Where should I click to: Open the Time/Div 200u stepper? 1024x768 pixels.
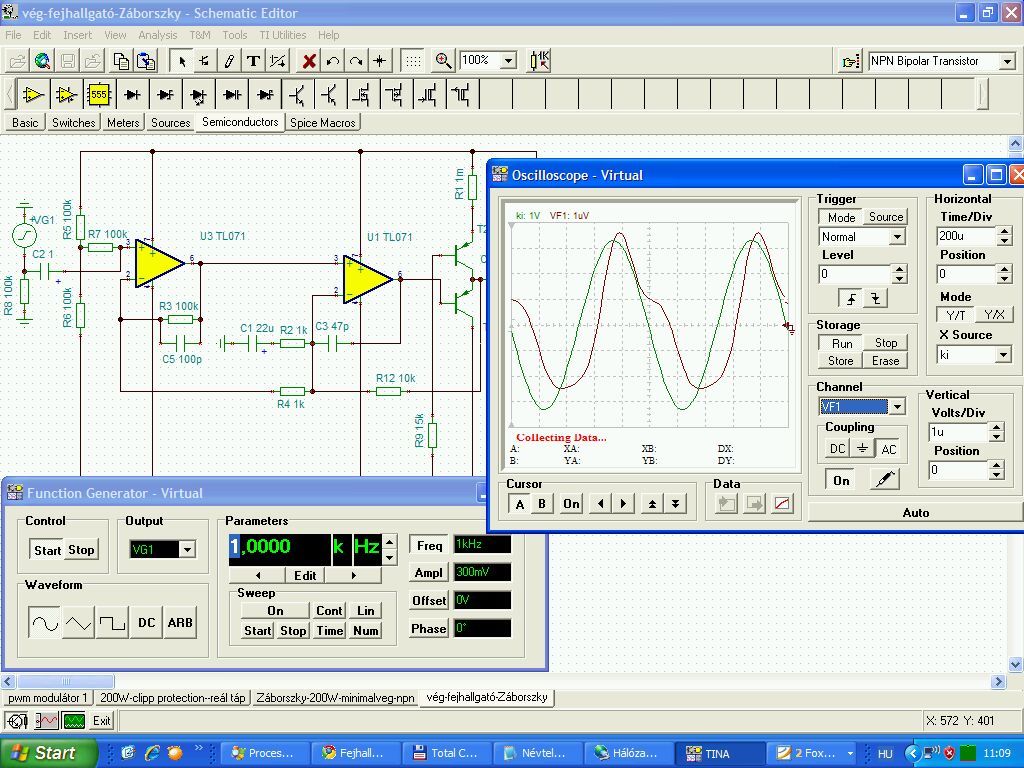tap(1004, 235)
